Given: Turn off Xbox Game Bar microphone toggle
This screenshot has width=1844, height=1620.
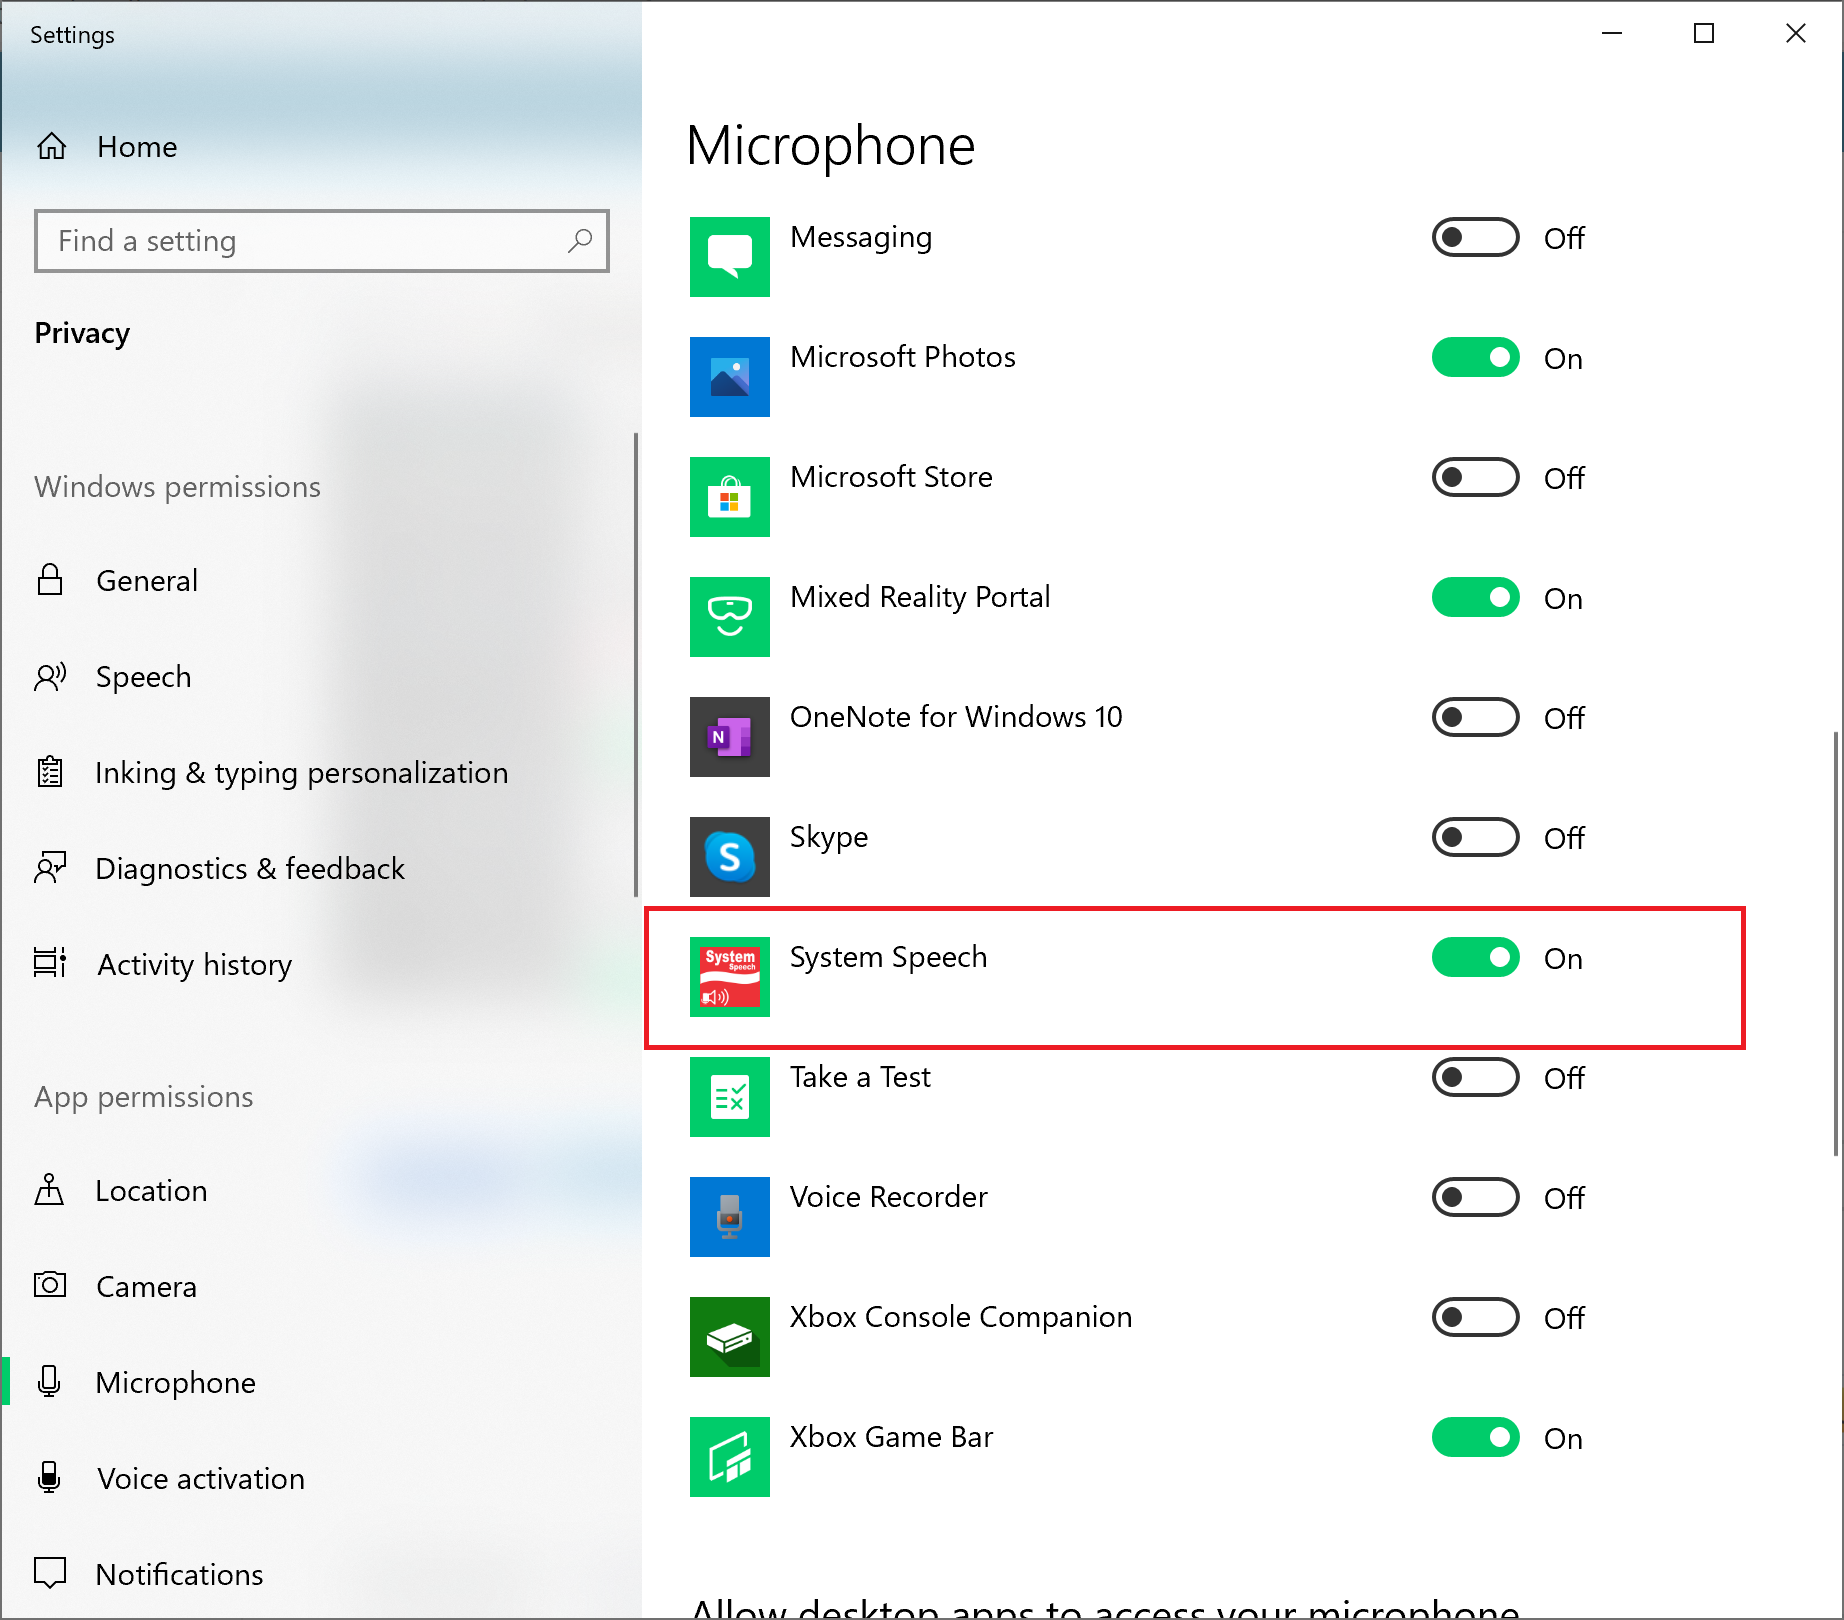Looking at the screenshot, I should pos(1476,1437).
